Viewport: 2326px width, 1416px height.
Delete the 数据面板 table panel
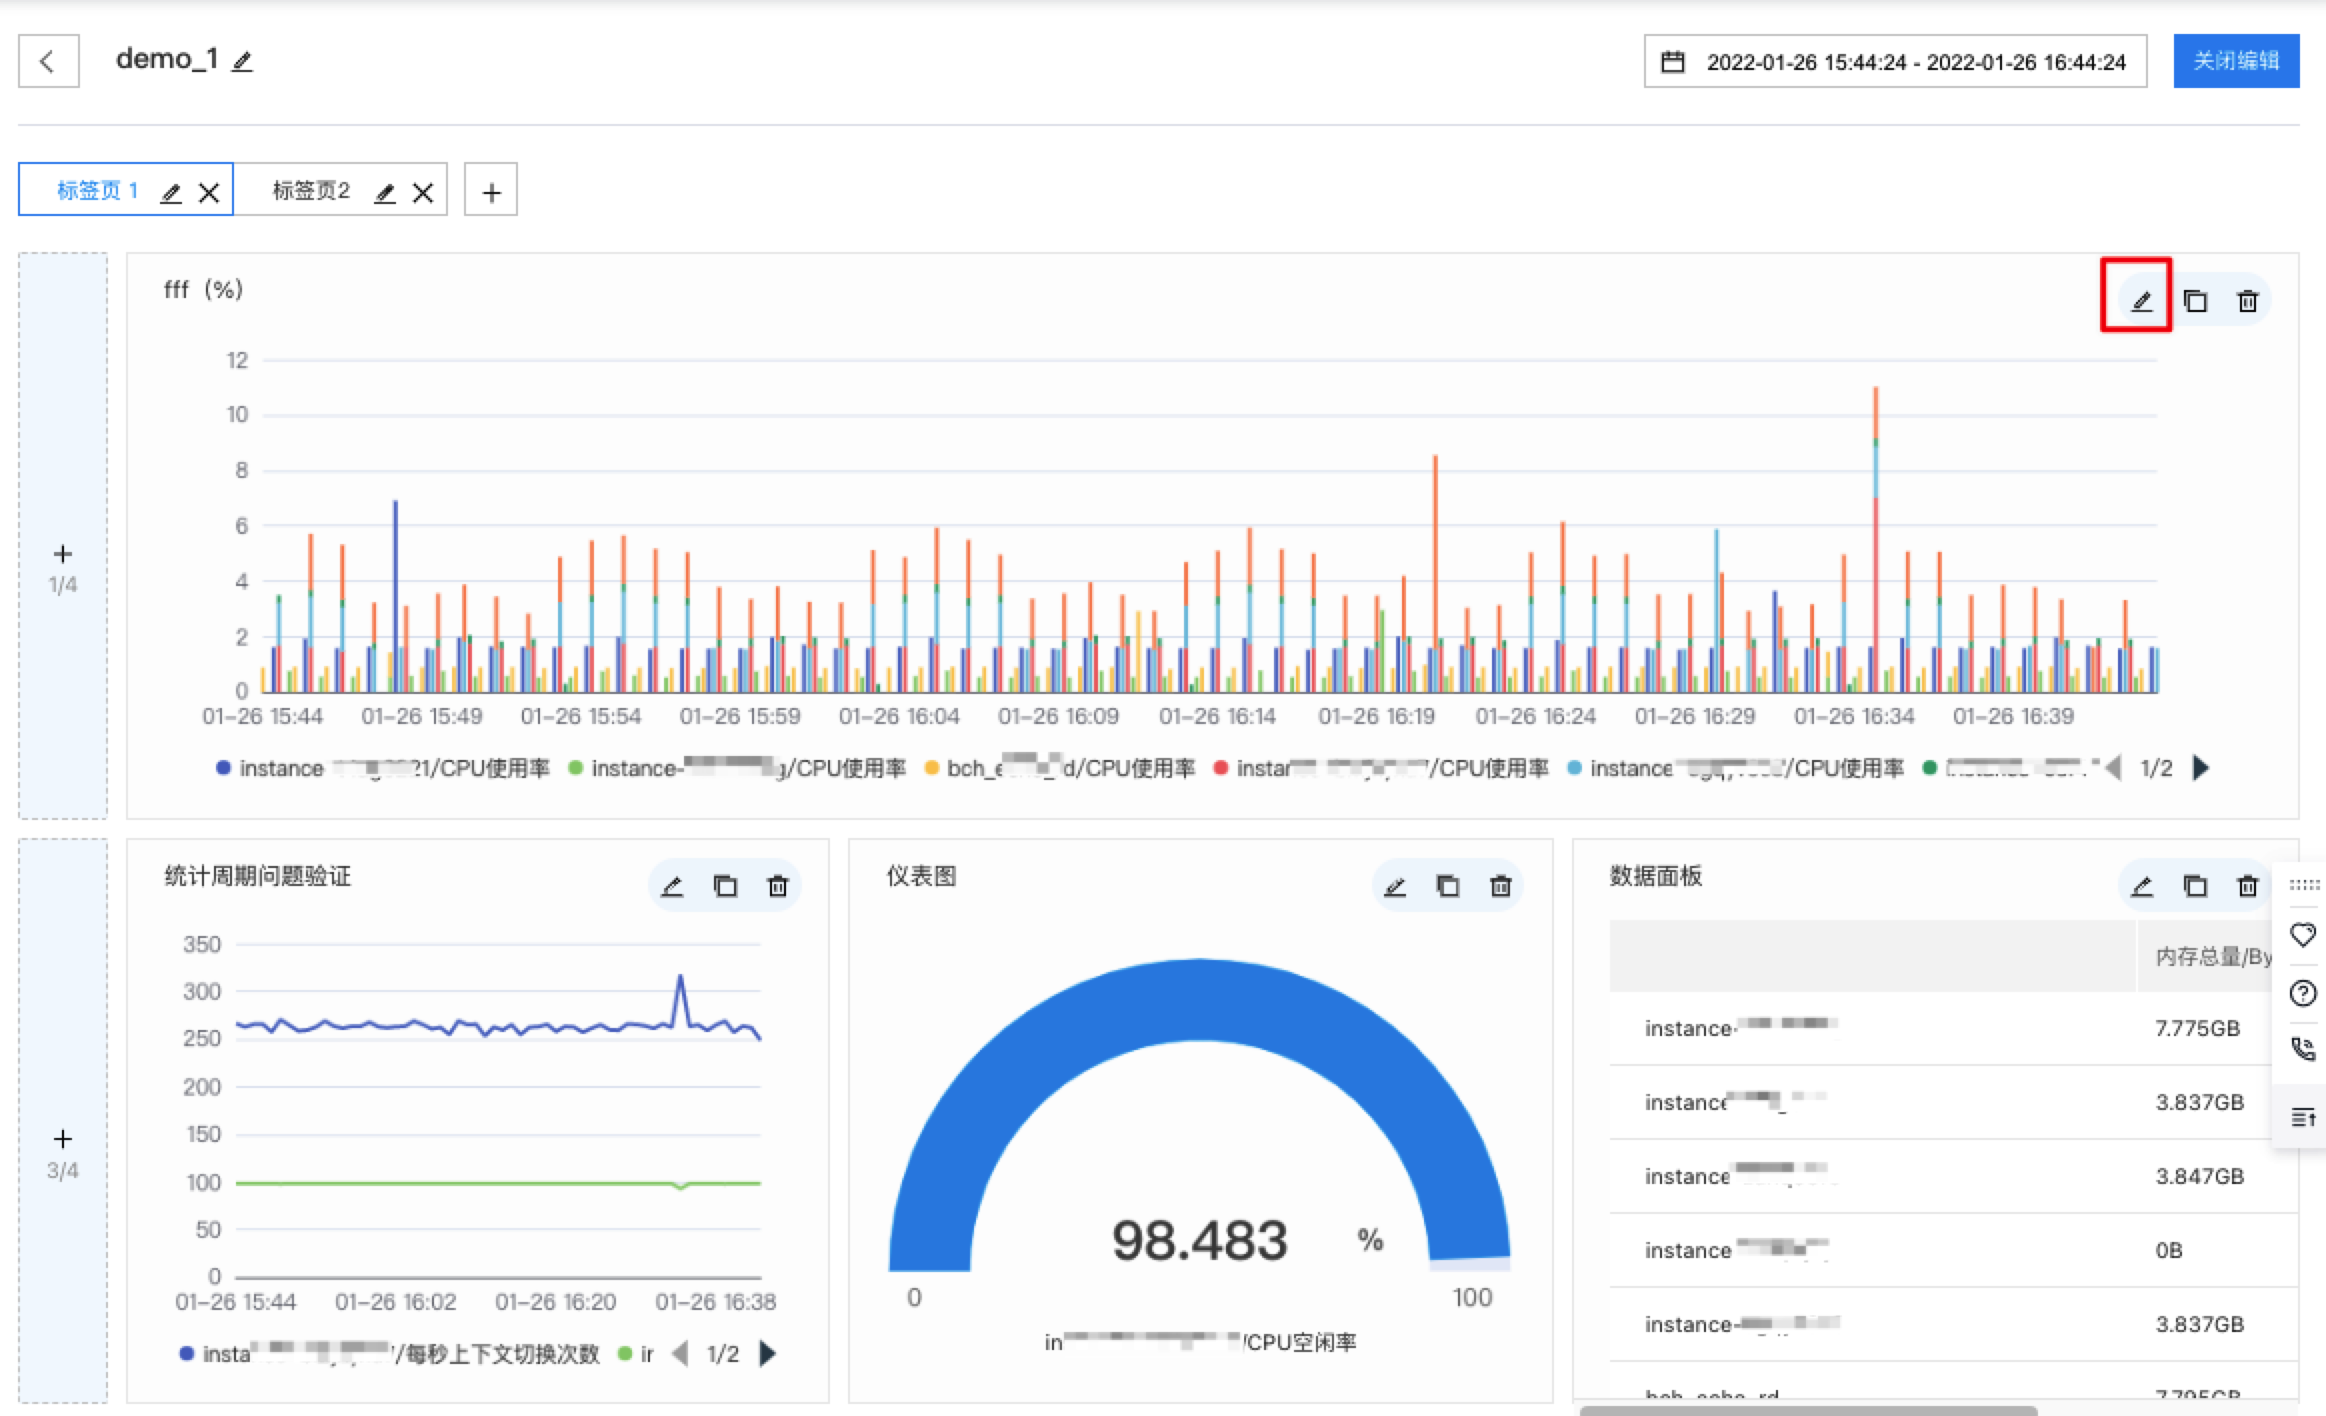click(2248, 886)
